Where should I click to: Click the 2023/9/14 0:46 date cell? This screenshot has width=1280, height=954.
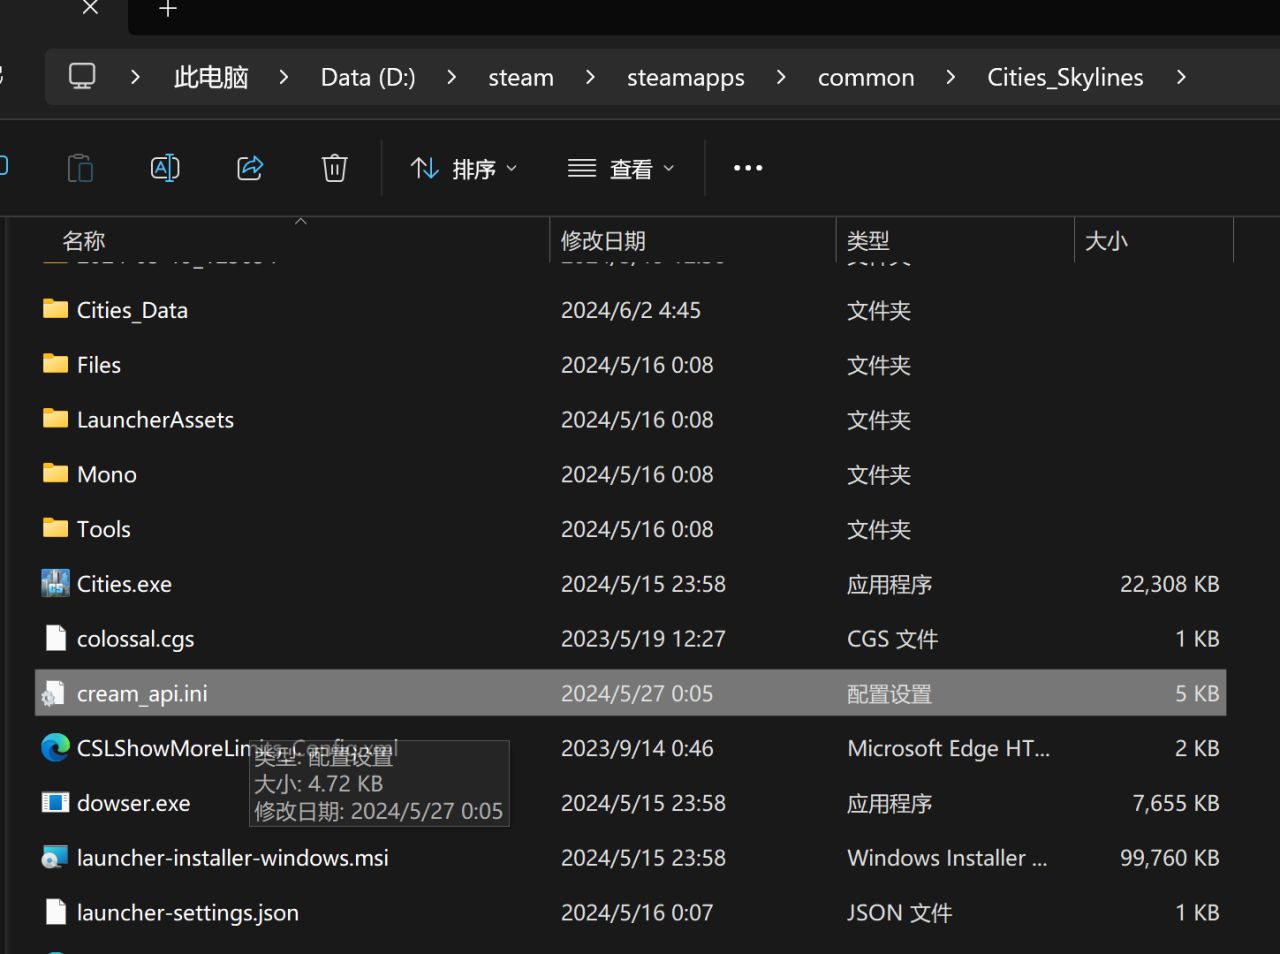tap(637, 748)
